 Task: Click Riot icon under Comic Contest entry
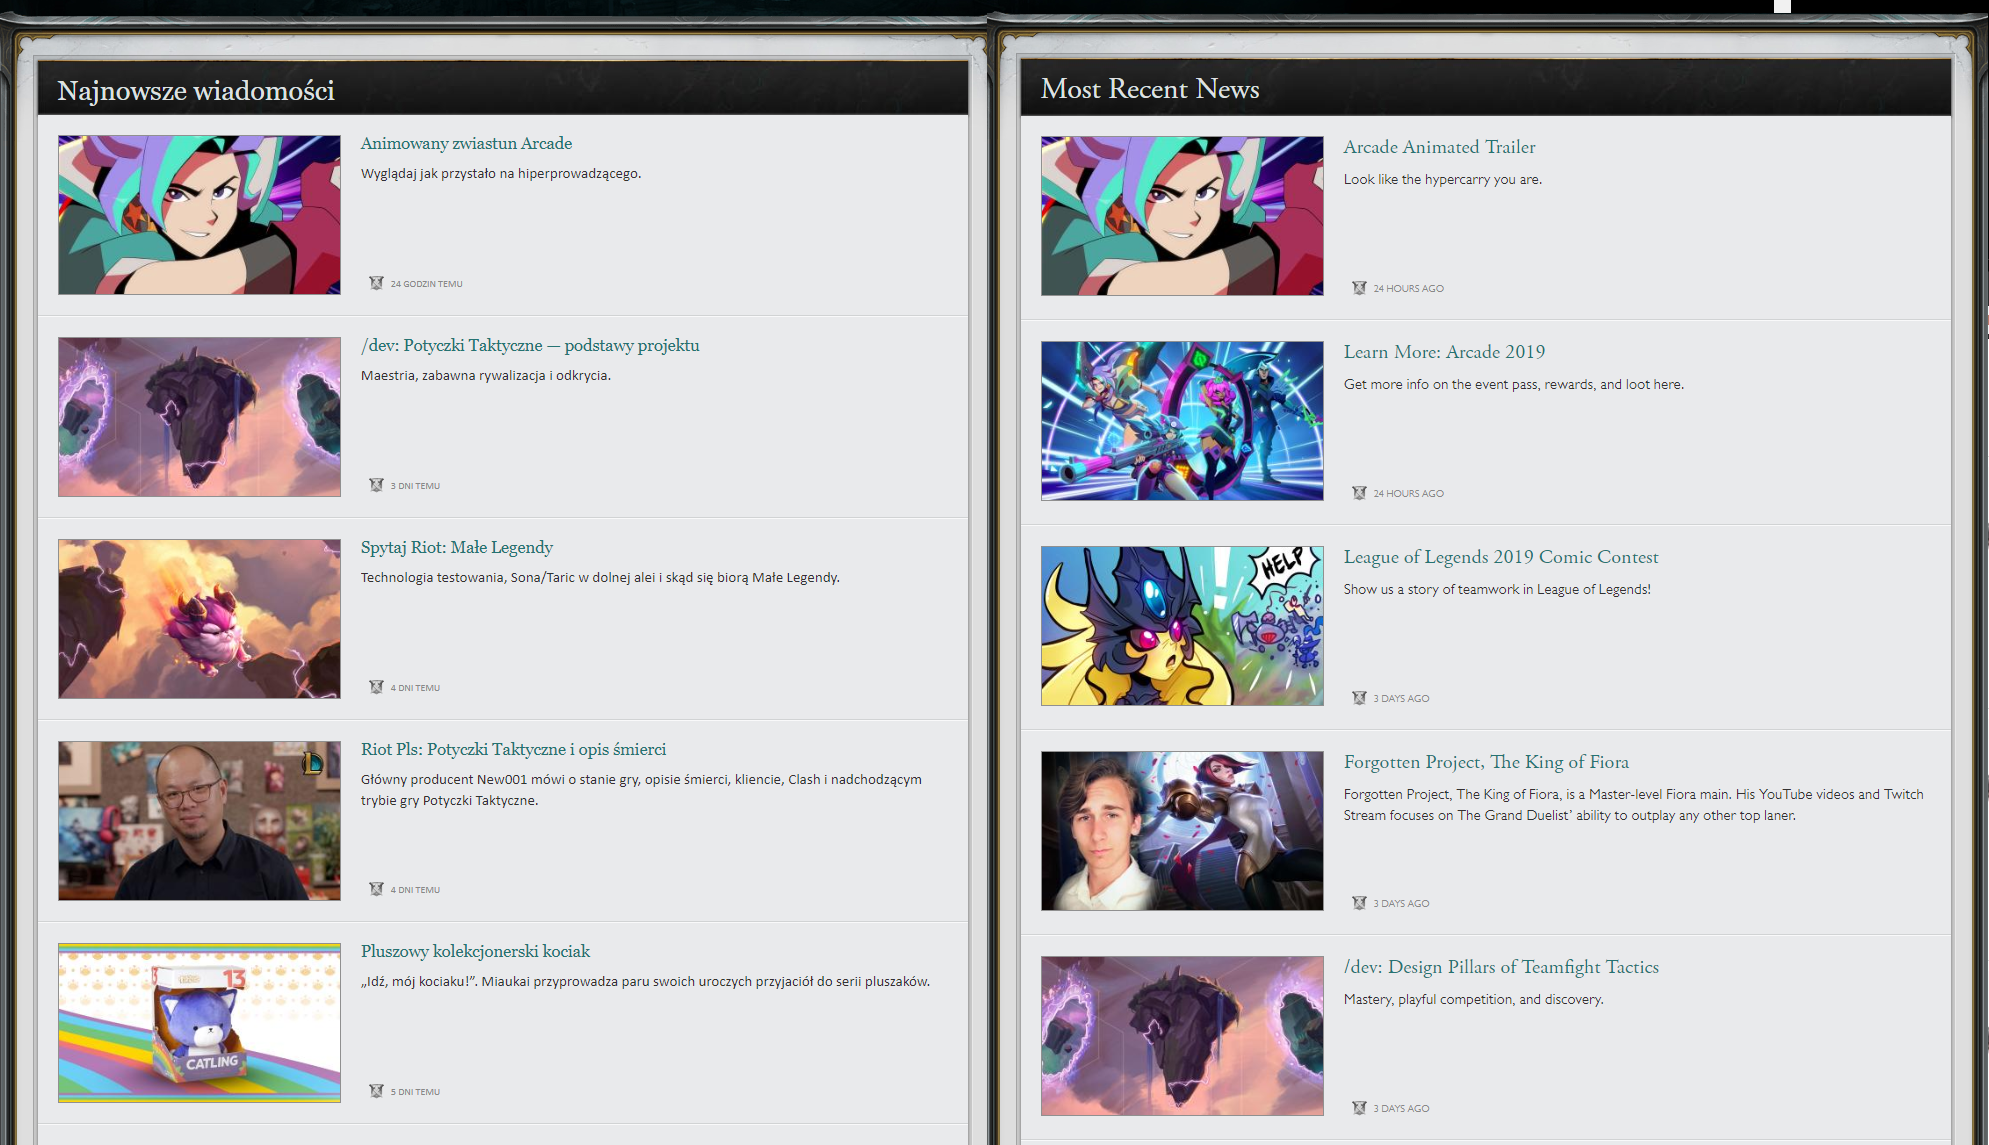(1359, 698)
